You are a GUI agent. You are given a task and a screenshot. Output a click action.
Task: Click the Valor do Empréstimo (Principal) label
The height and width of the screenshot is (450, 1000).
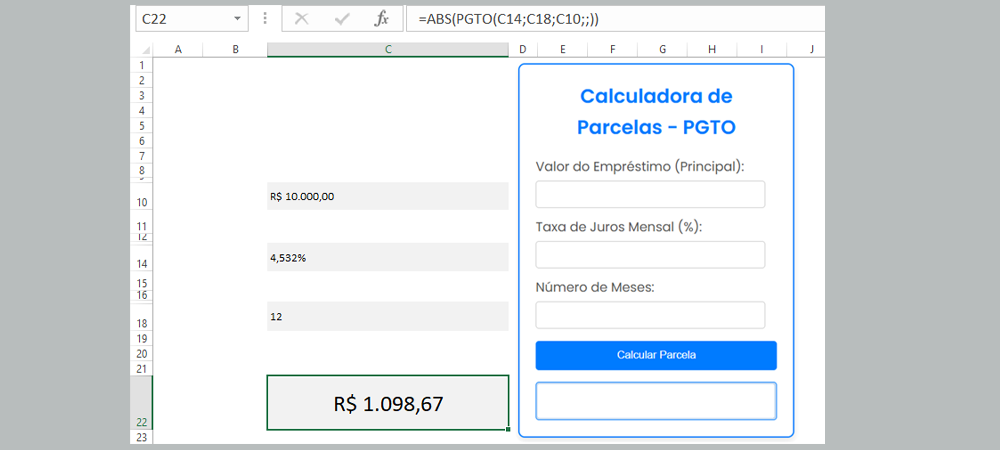(x=640, y=166)
